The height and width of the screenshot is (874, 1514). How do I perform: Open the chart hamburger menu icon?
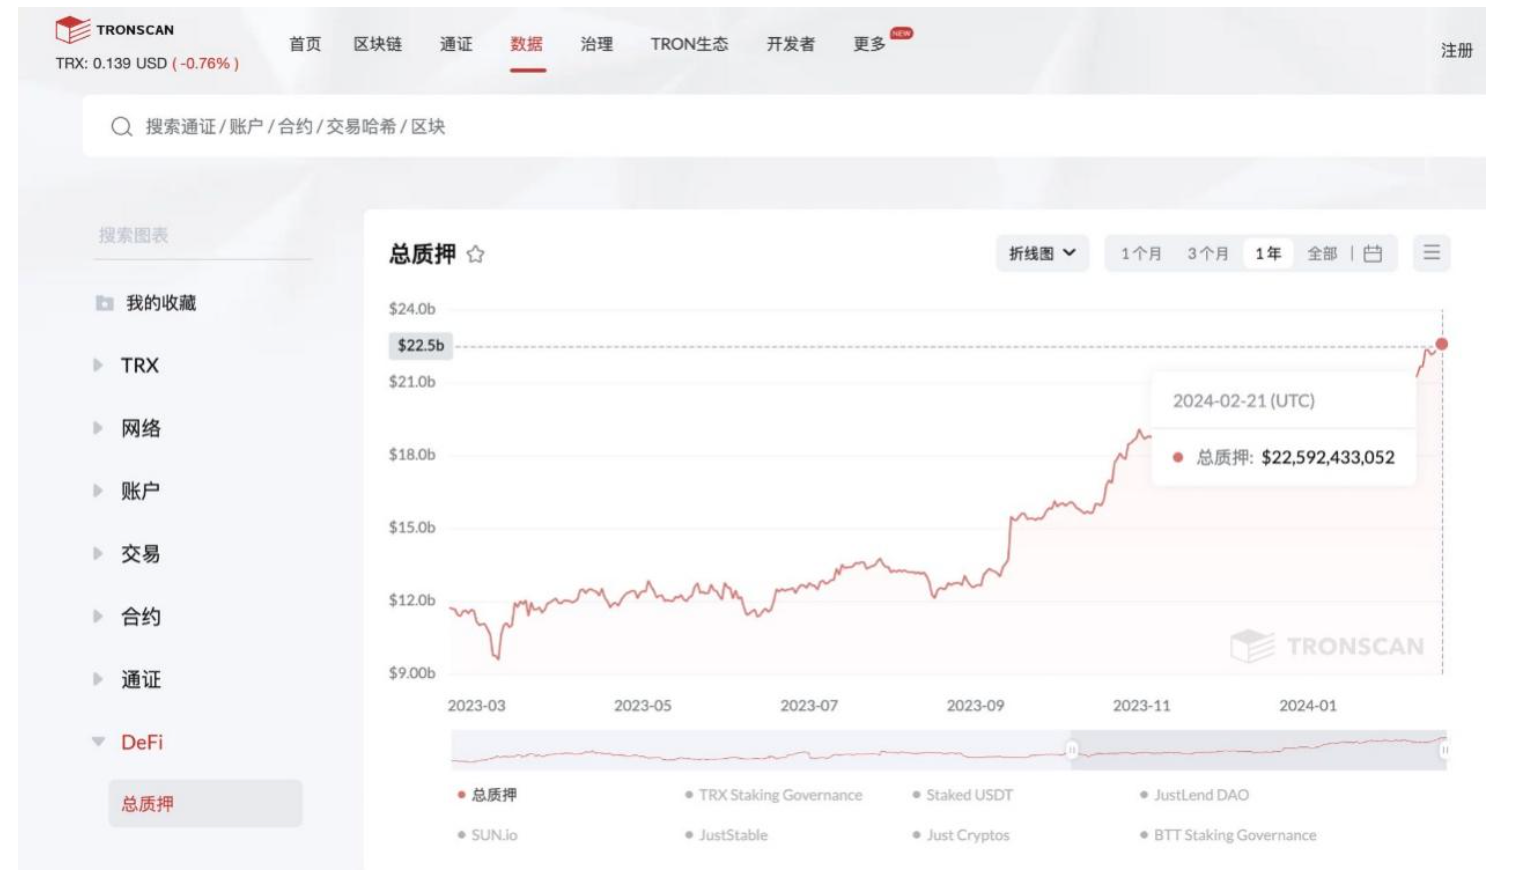[1432, 253]
